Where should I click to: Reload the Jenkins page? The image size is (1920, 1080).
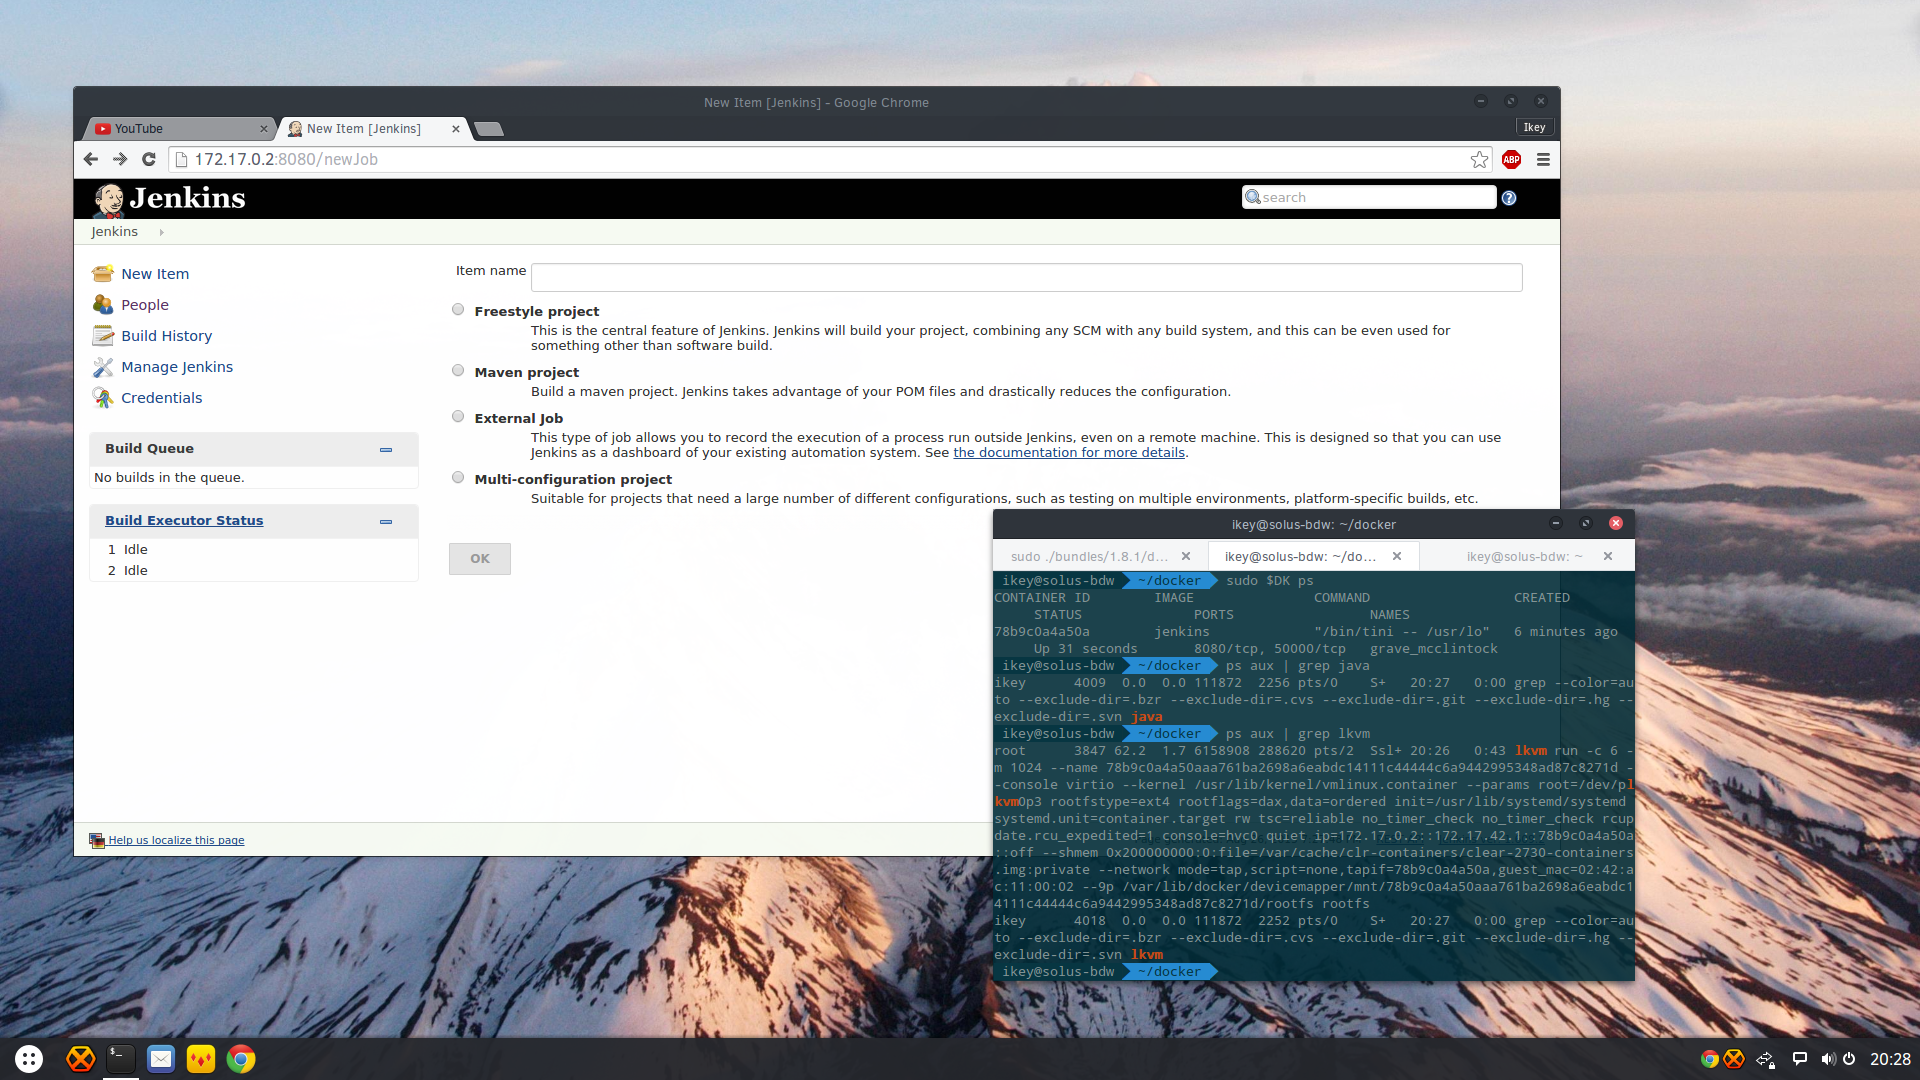click(149, 159)
